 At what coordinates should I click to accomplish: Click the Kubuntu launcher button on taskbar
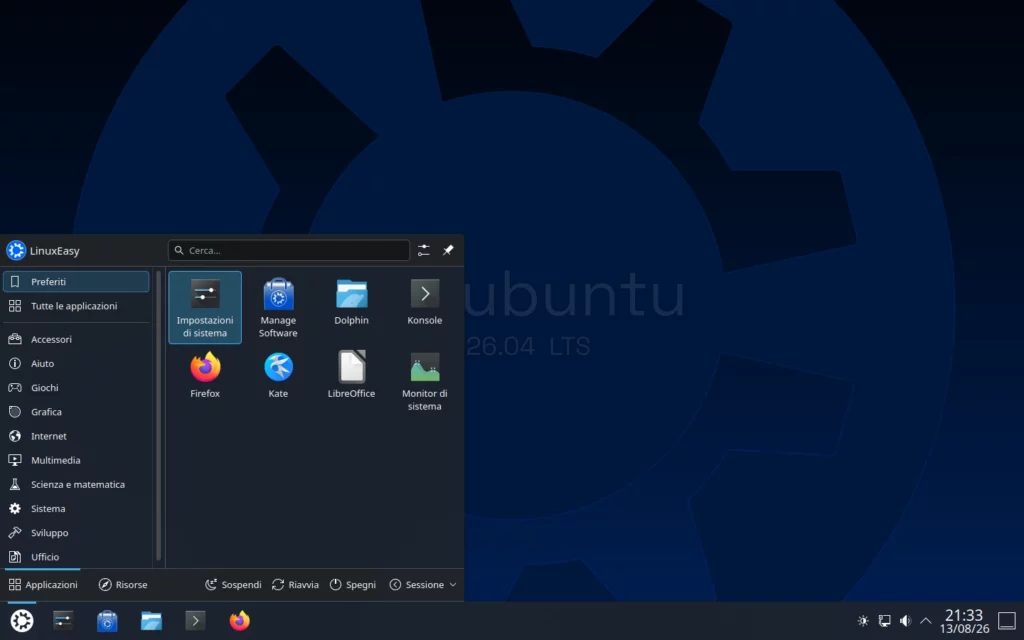pyautogui.click(x=22, y=620)
